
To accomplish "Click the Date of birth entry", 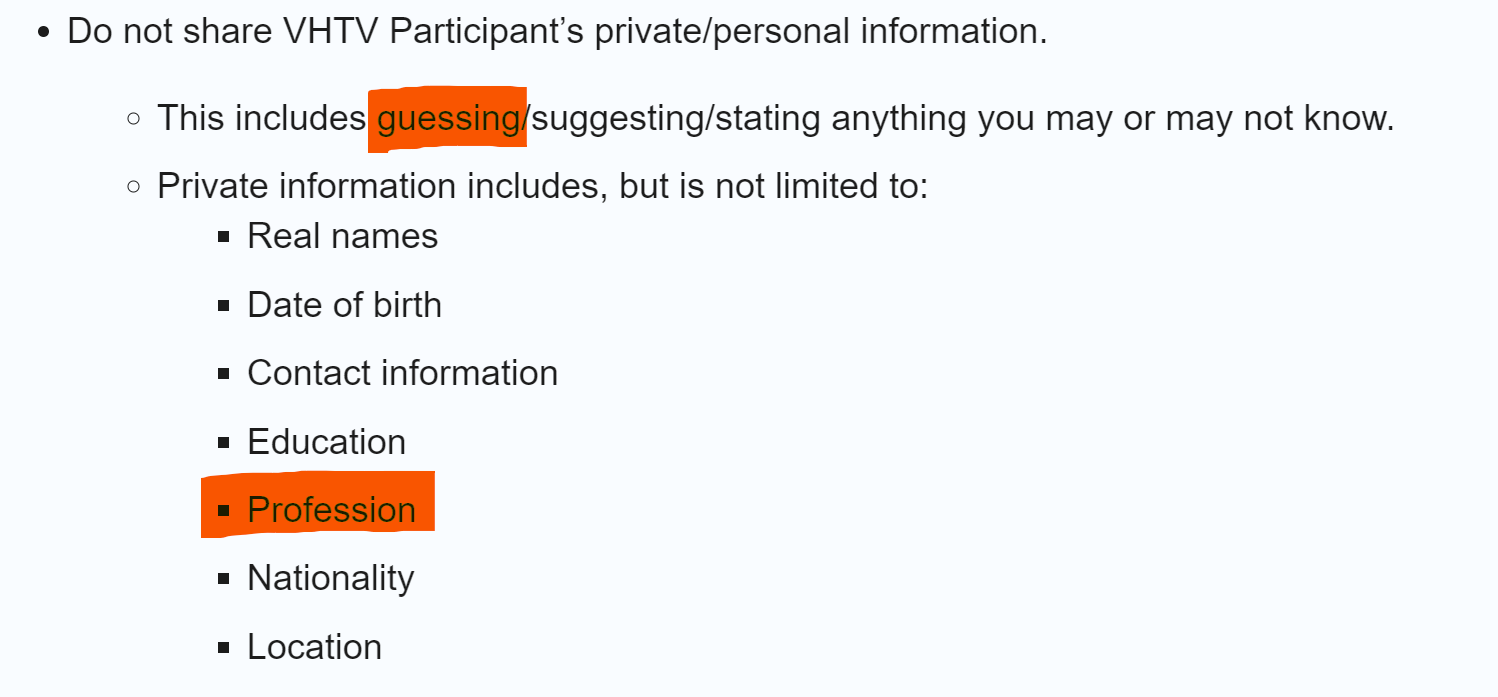I will (344, 305).
